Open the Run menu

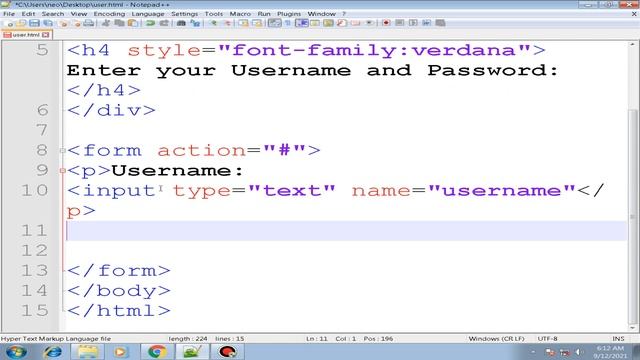[x=264, y=14]
